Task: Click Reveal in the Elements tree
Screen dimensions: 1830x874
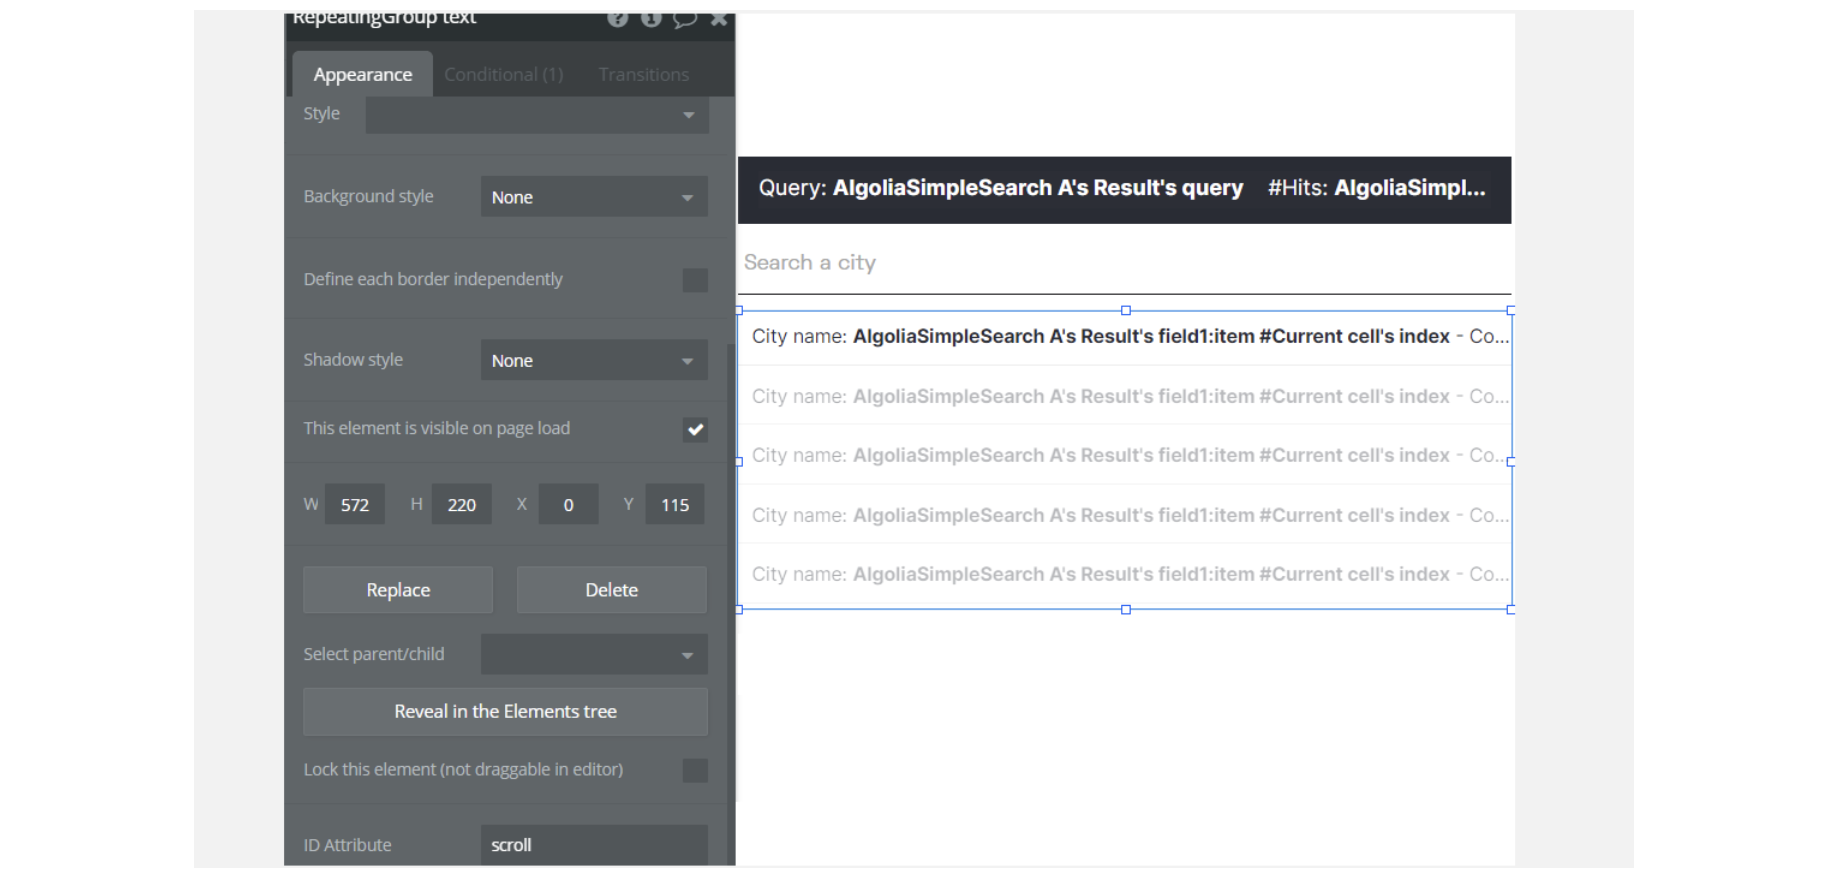Action: (505, 711)
